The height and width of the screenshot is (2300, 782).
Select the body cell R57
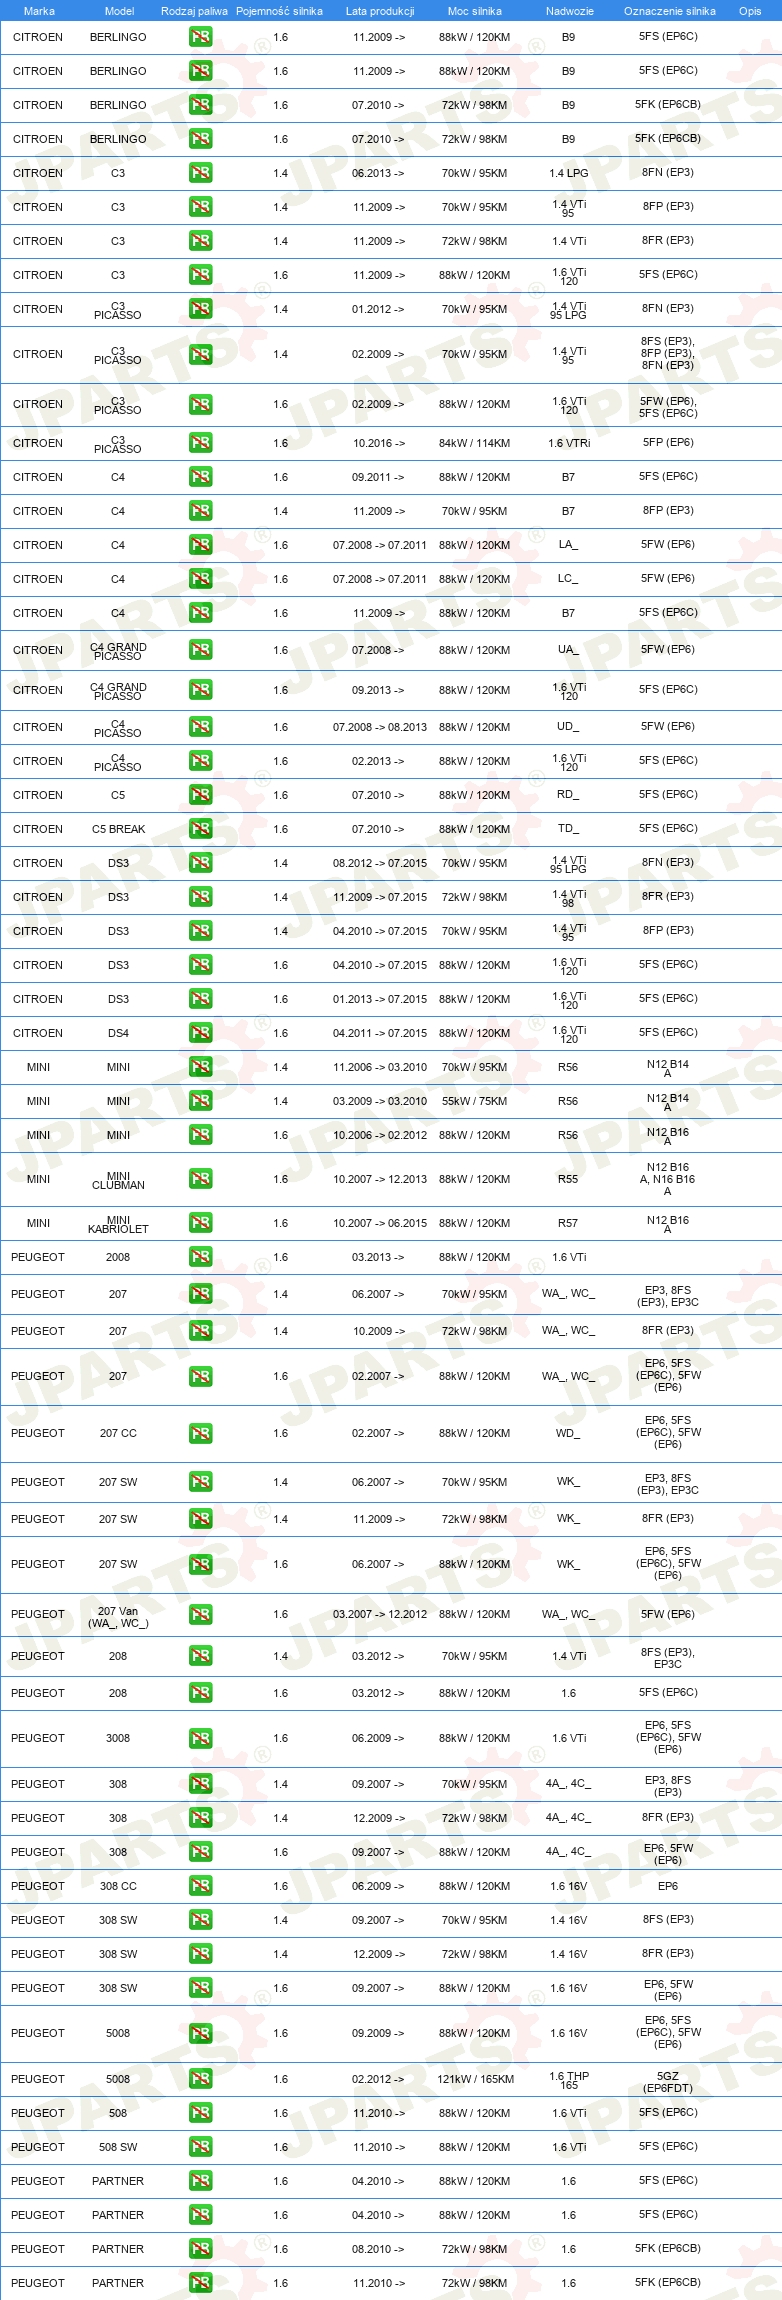click(x=568, y=1223)
